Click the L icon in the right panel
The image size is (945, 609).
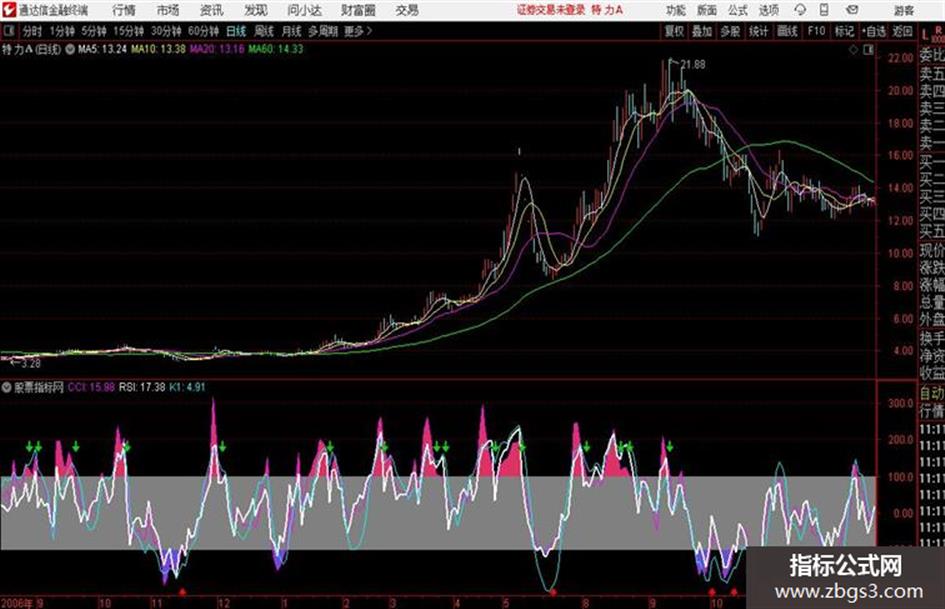pyautogui.click(x=925, y=34)
